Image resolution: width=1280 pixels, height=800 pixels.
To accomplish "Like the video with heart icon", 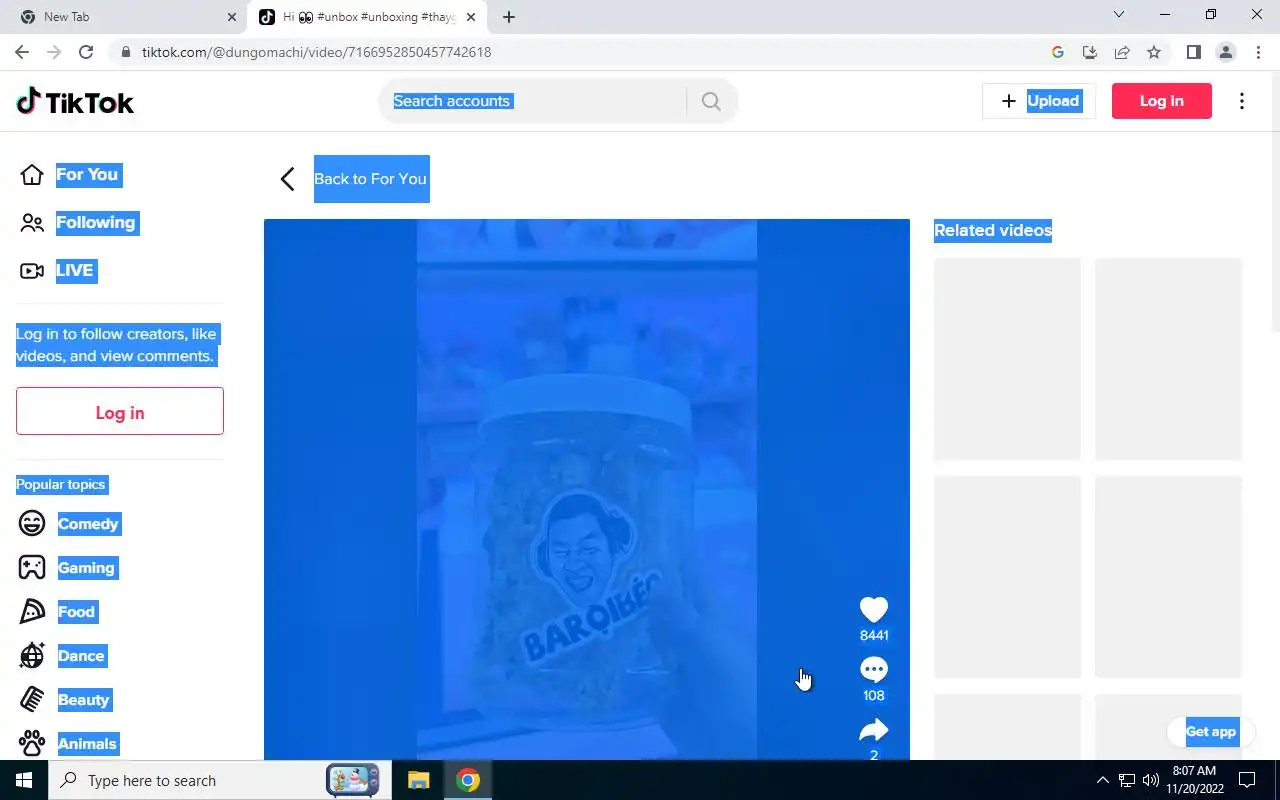I will tap(874, 610).
